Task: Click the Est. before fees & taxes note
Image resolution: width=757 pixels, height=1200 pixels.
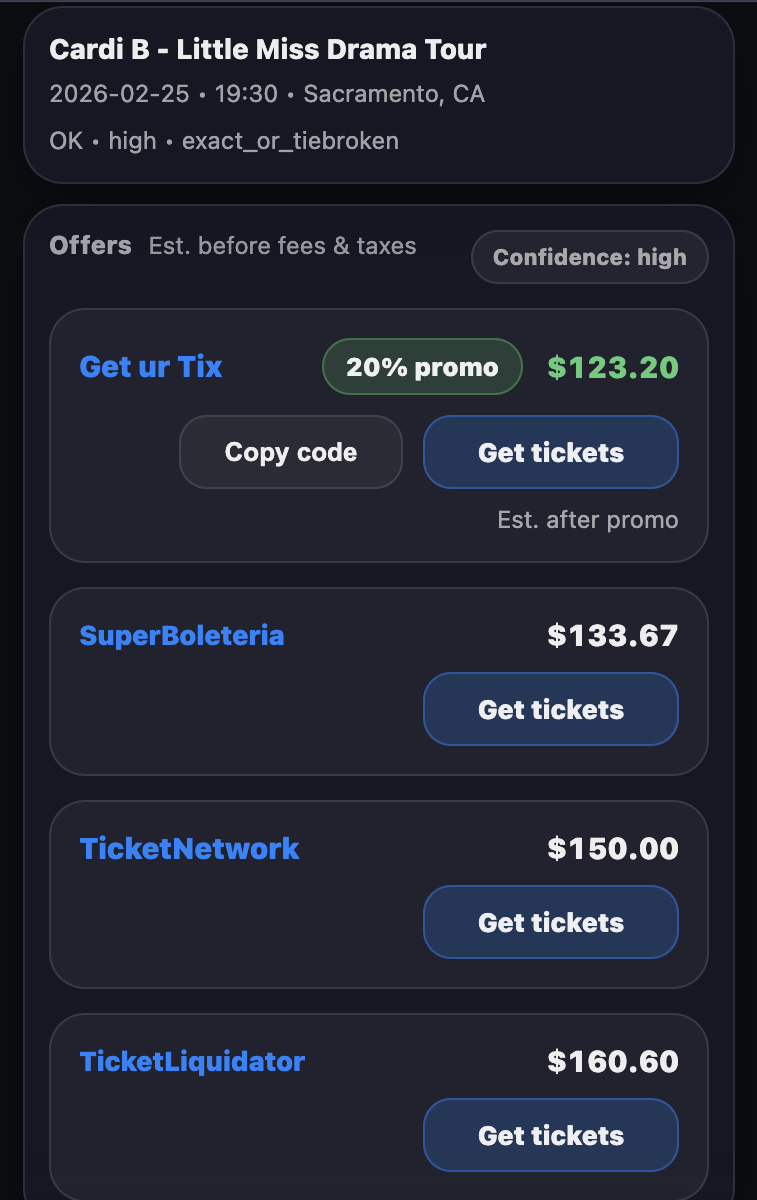Action: [x=281, y=246]
